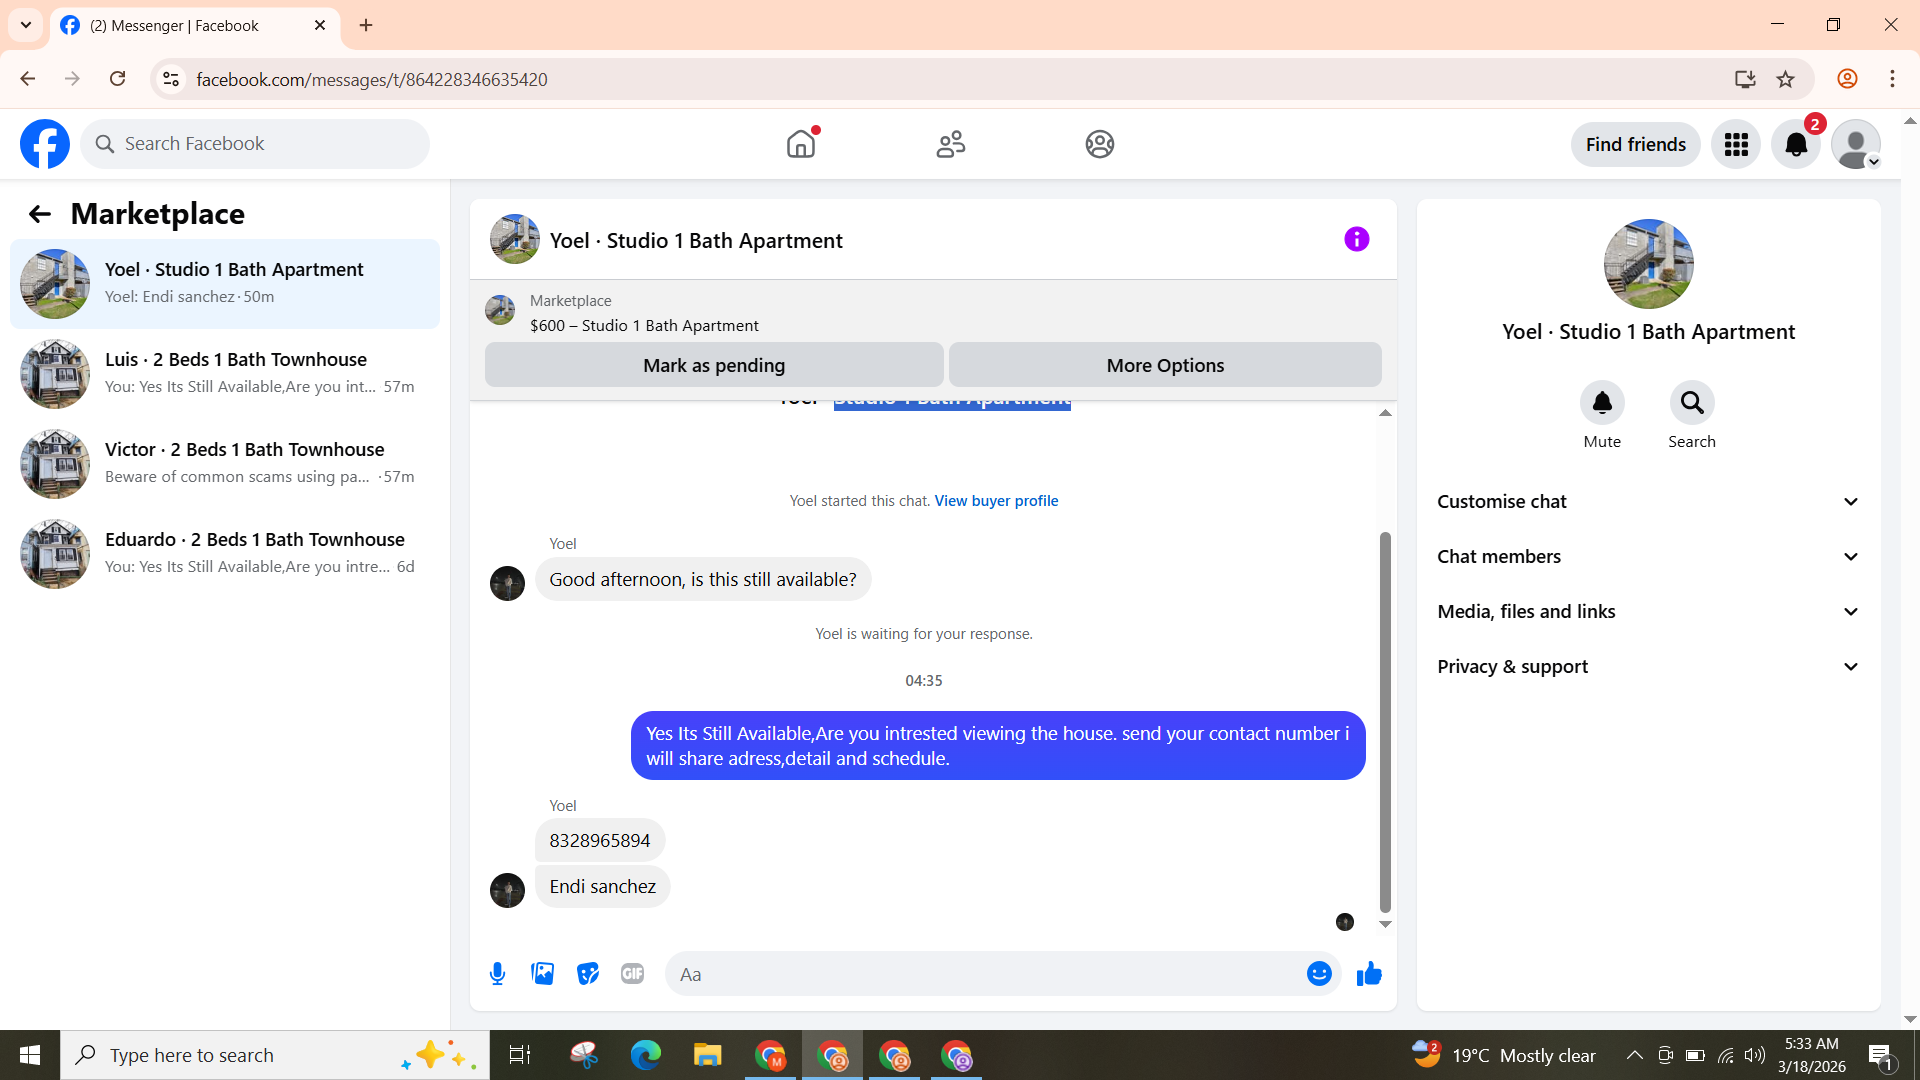Screen dimensions: 1920x1080
Task: Click the chat vertical scrollbar
Action: point(1385,720)
